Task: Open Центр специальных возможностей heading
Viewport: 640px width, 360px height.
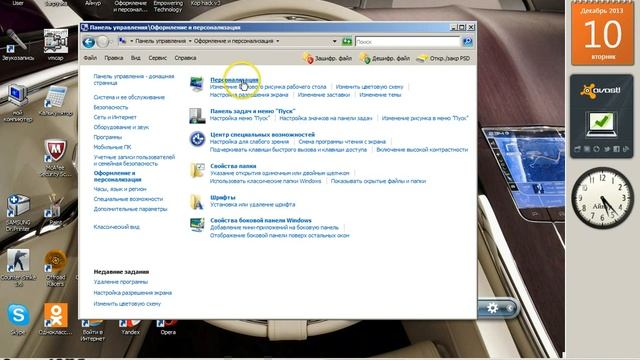Action: (262, 134)
